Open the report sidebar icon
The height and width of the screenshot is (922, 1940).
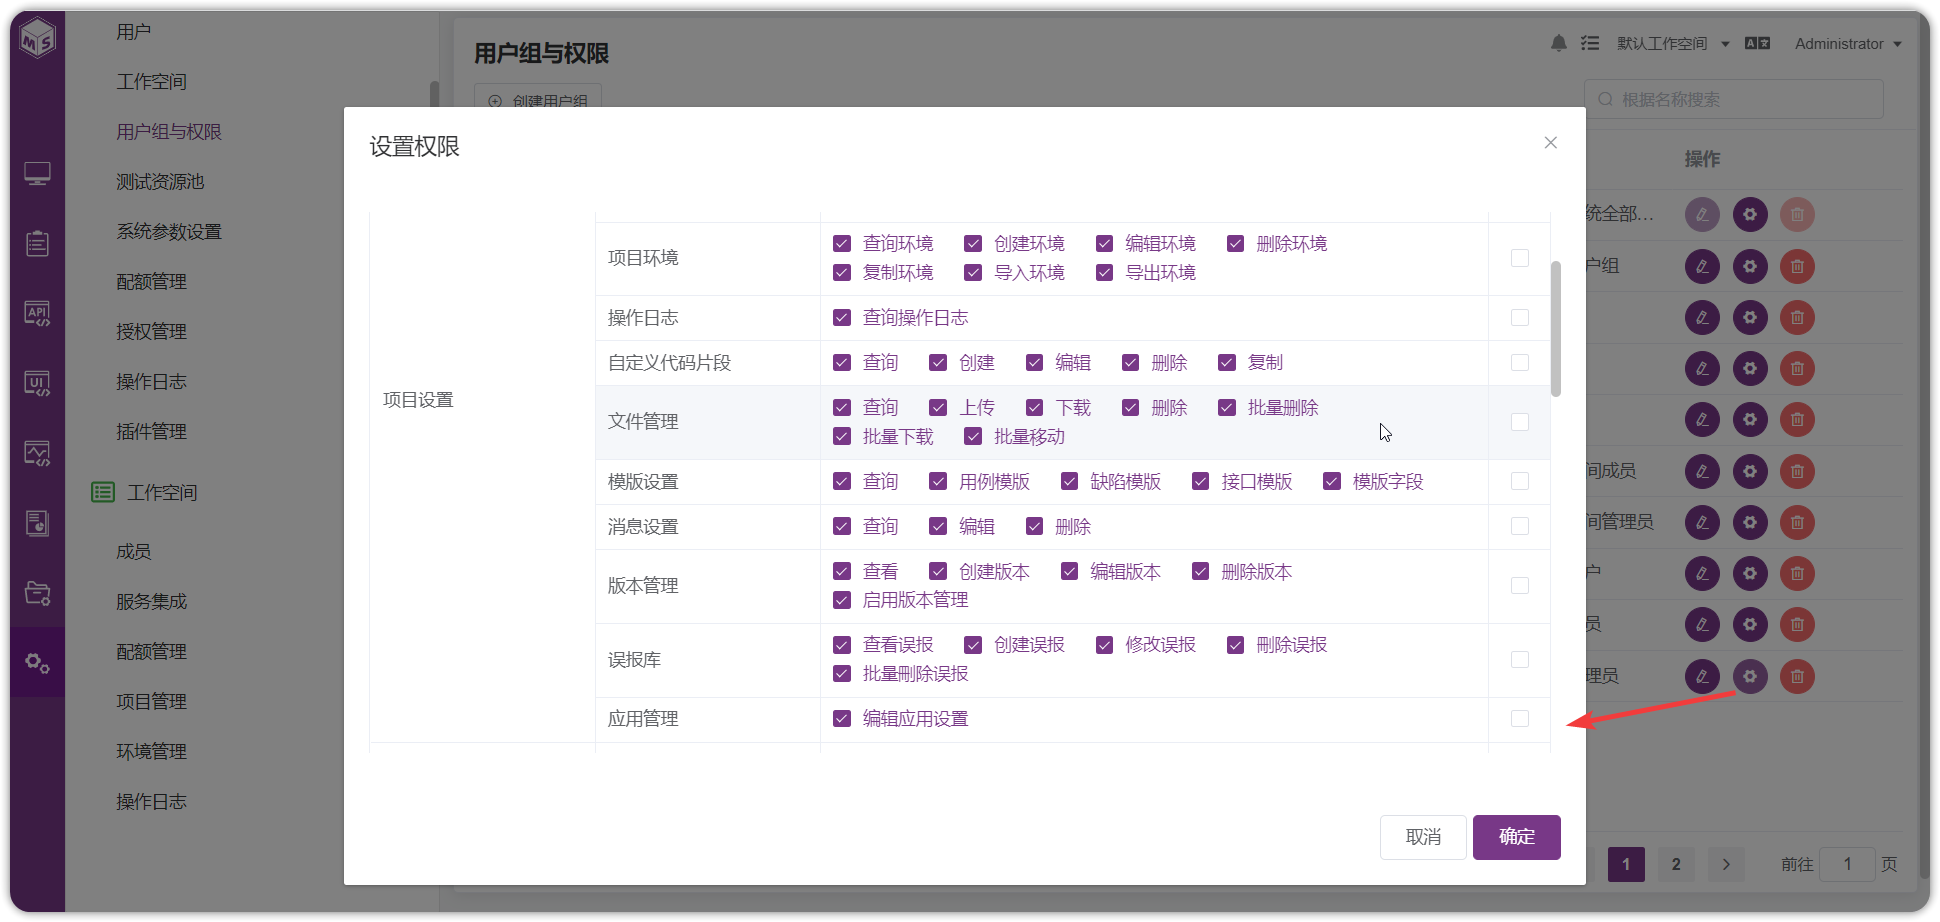(x=38, y=523)
